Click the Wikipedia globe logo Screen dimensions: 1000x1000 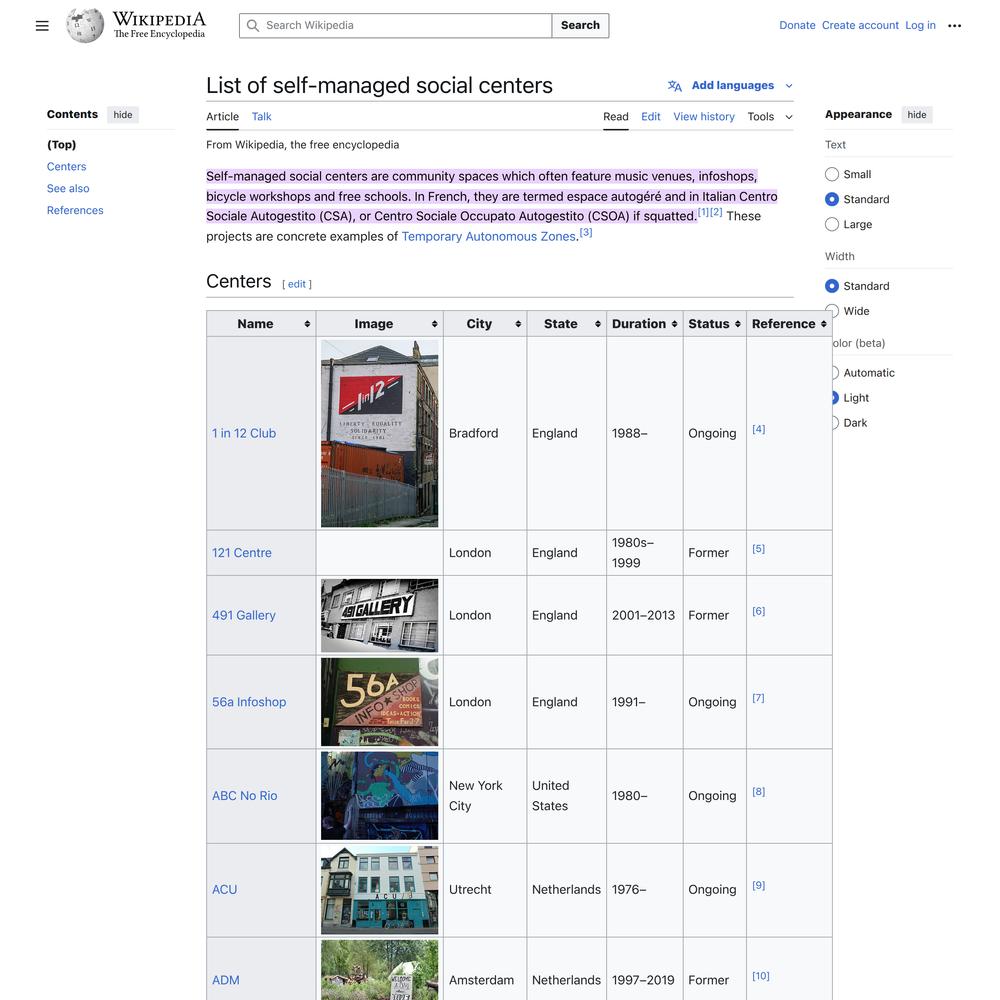coord(85,26)
